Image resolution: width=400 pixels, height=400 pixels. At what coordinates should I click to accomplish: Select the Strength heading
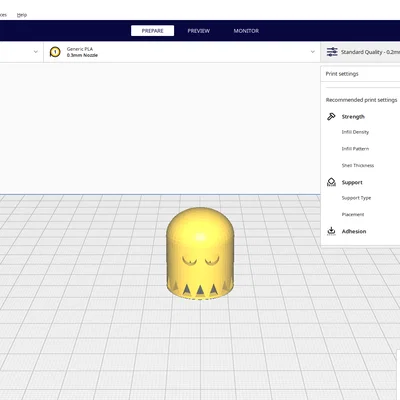point(353,117)
